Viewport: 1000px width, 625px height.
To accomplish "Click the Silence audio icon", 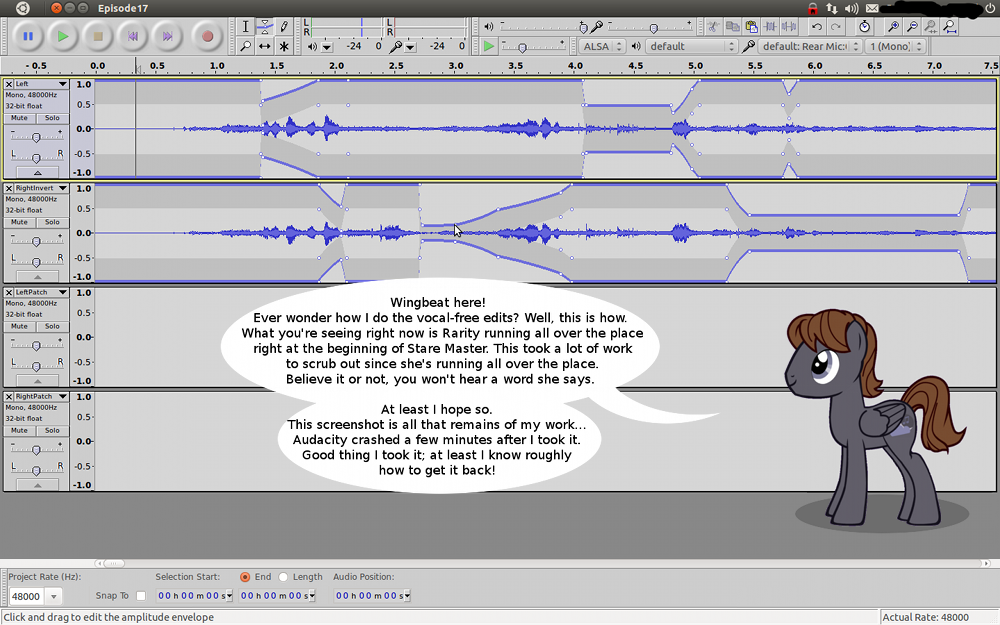I will point(789,27).
